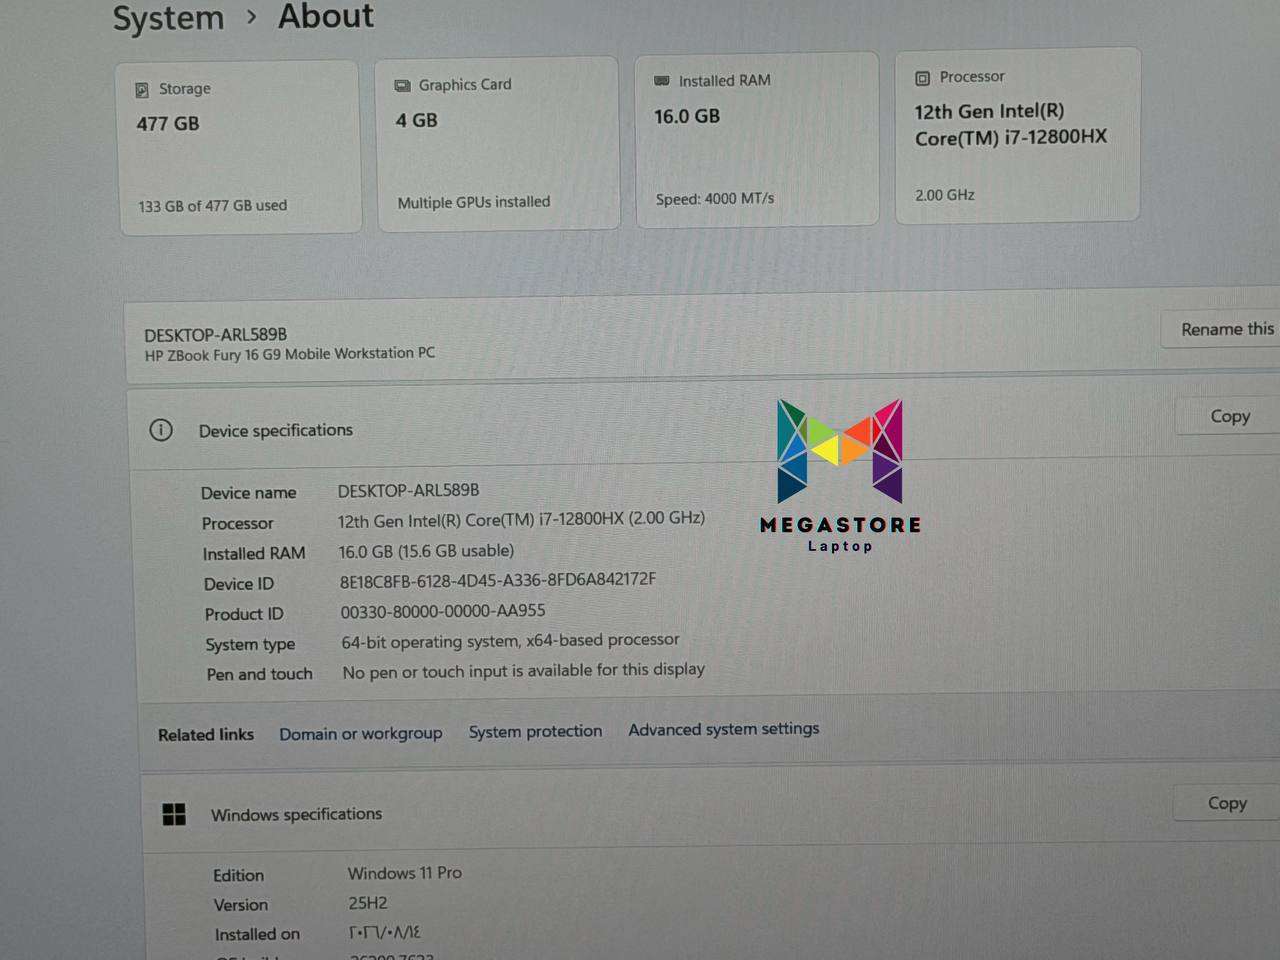Click the Device specifications info icon
This screenshot has height=960, width=1280.
[161, 430]
